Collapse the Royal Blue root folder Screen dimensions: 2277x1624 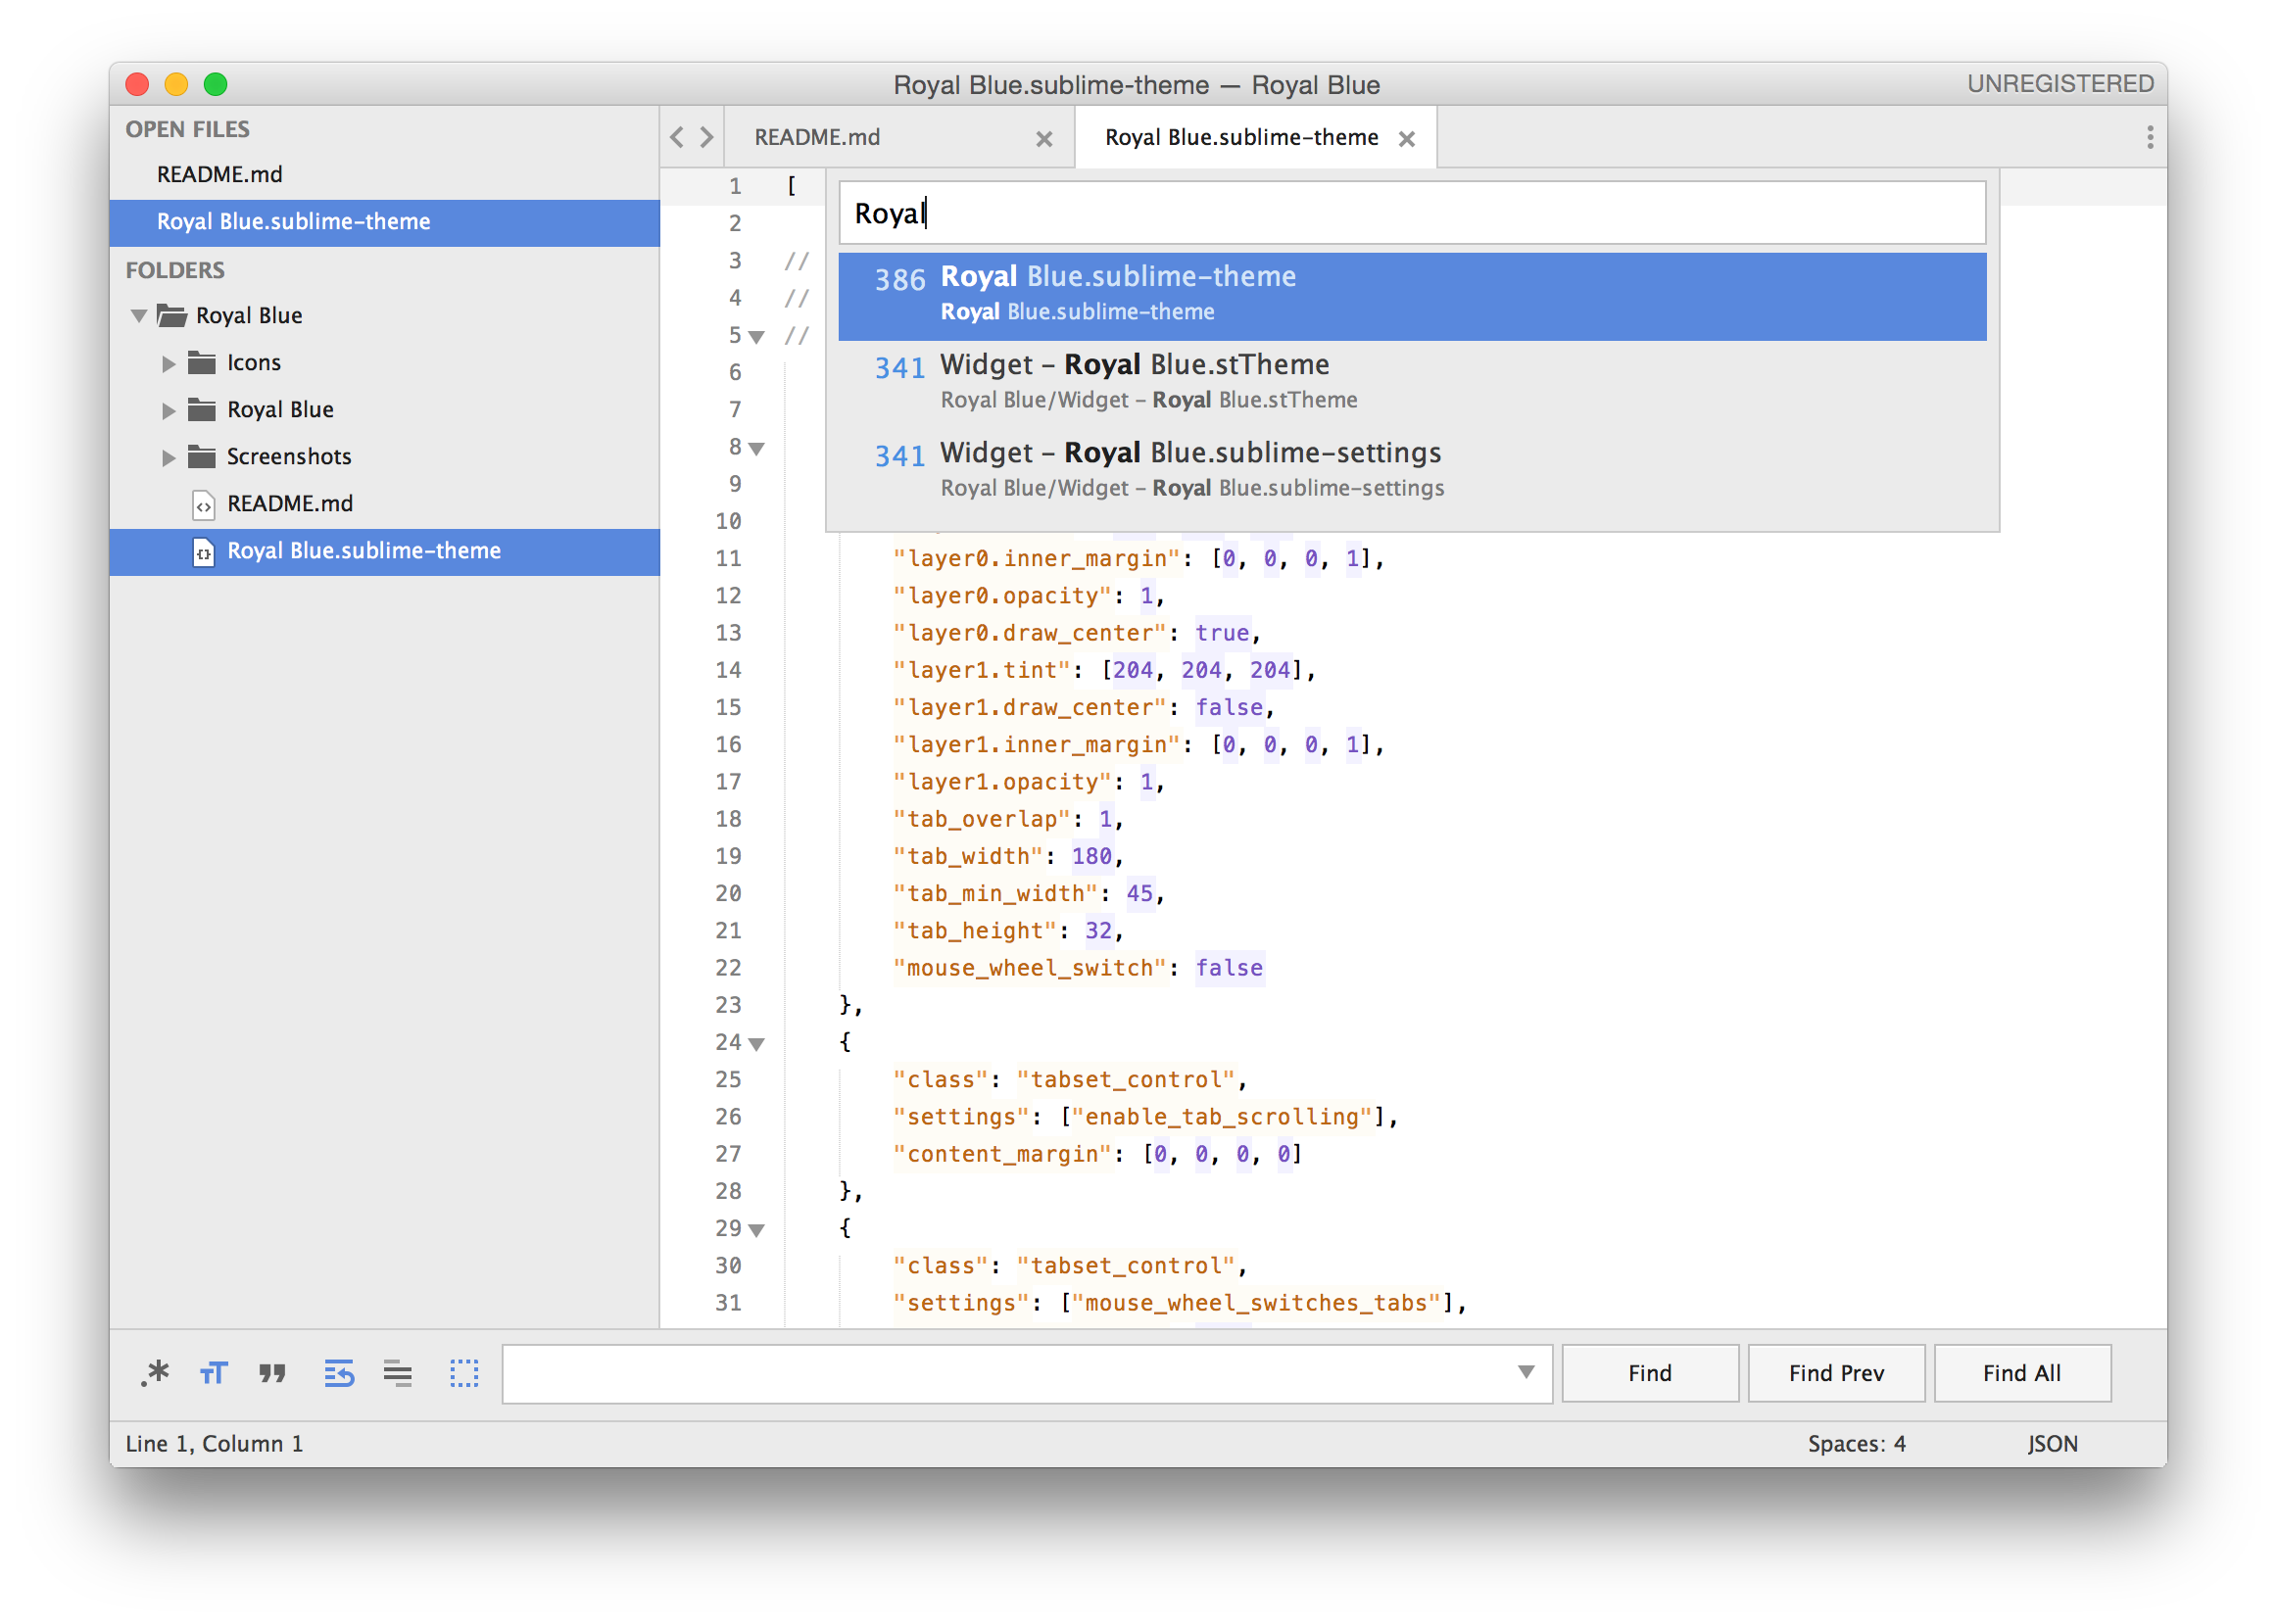click(x=139, y=317)
